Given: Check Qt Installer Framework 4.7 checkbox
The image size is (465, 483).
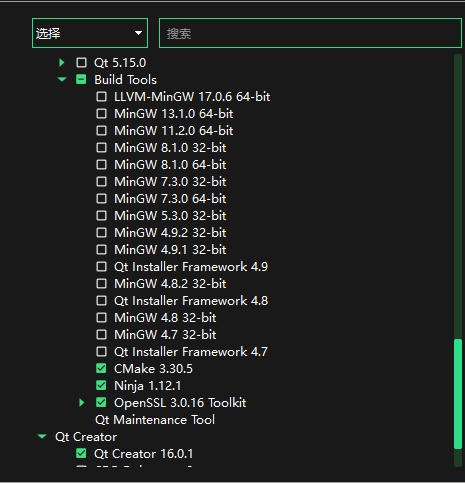Looking at the screenshot, I should (x=101, y=351).
